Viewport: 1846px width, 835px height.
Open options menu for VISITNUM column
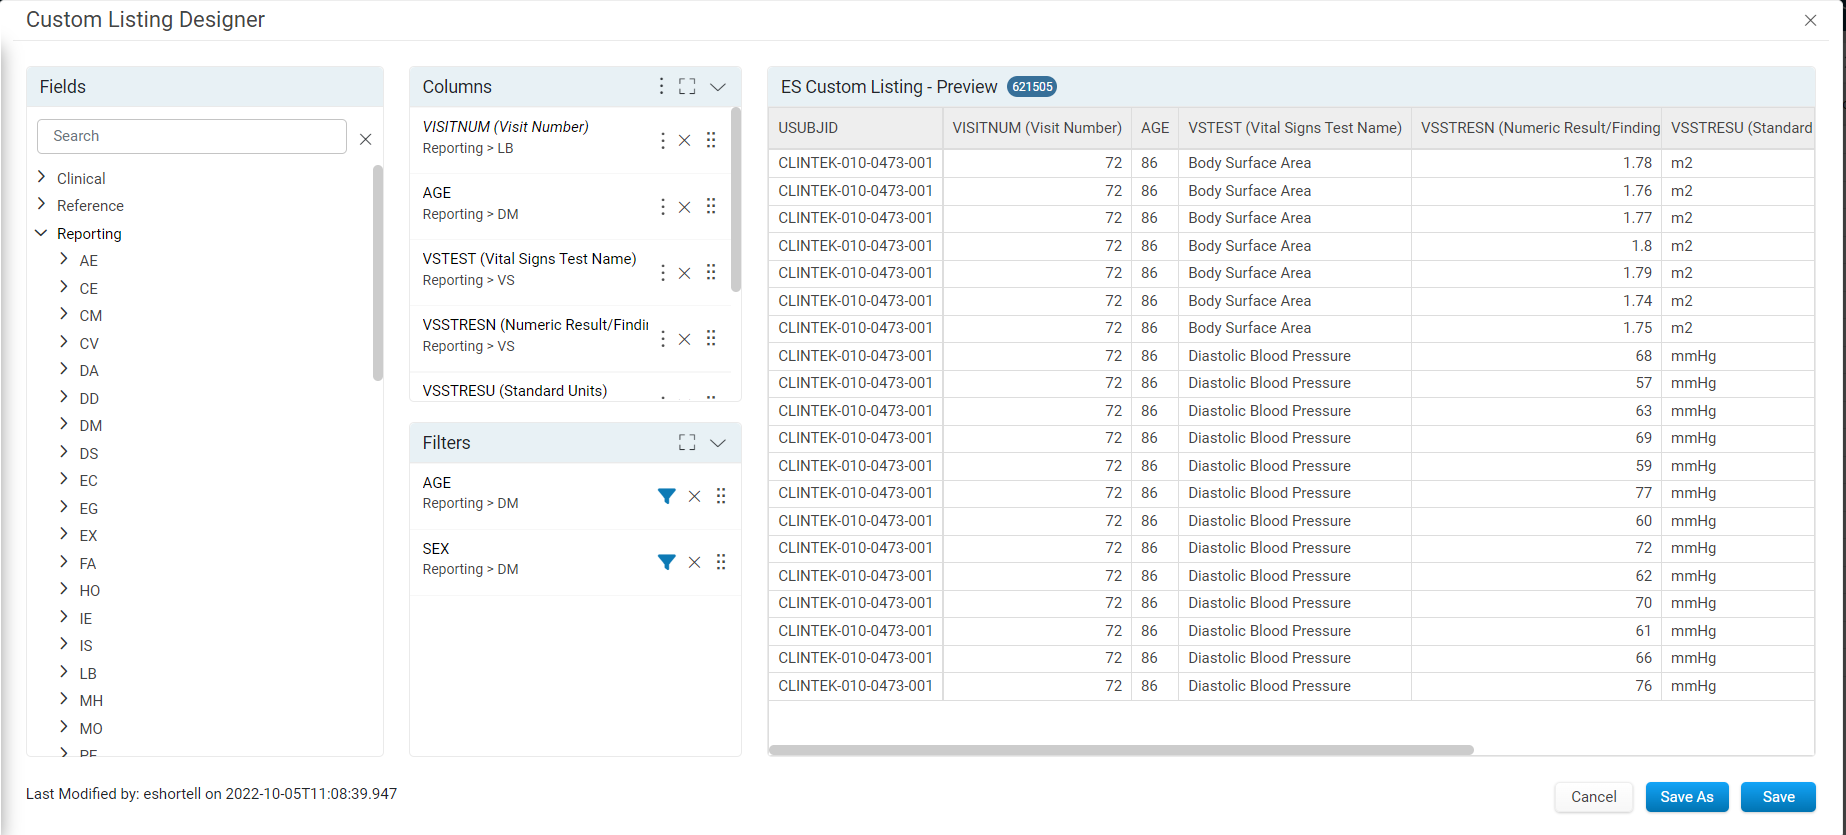(x=662, y=141)
